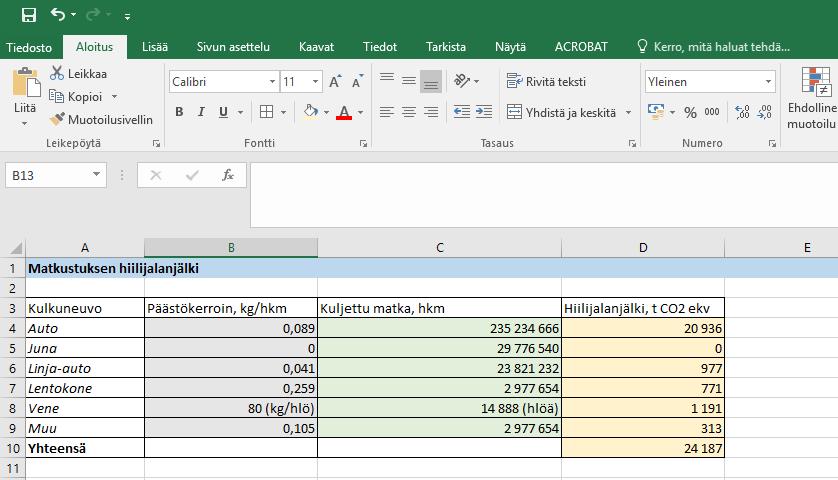
Task: Expand Yhdistä ja keskitä dropdown arrow
Action: [628, 113]
